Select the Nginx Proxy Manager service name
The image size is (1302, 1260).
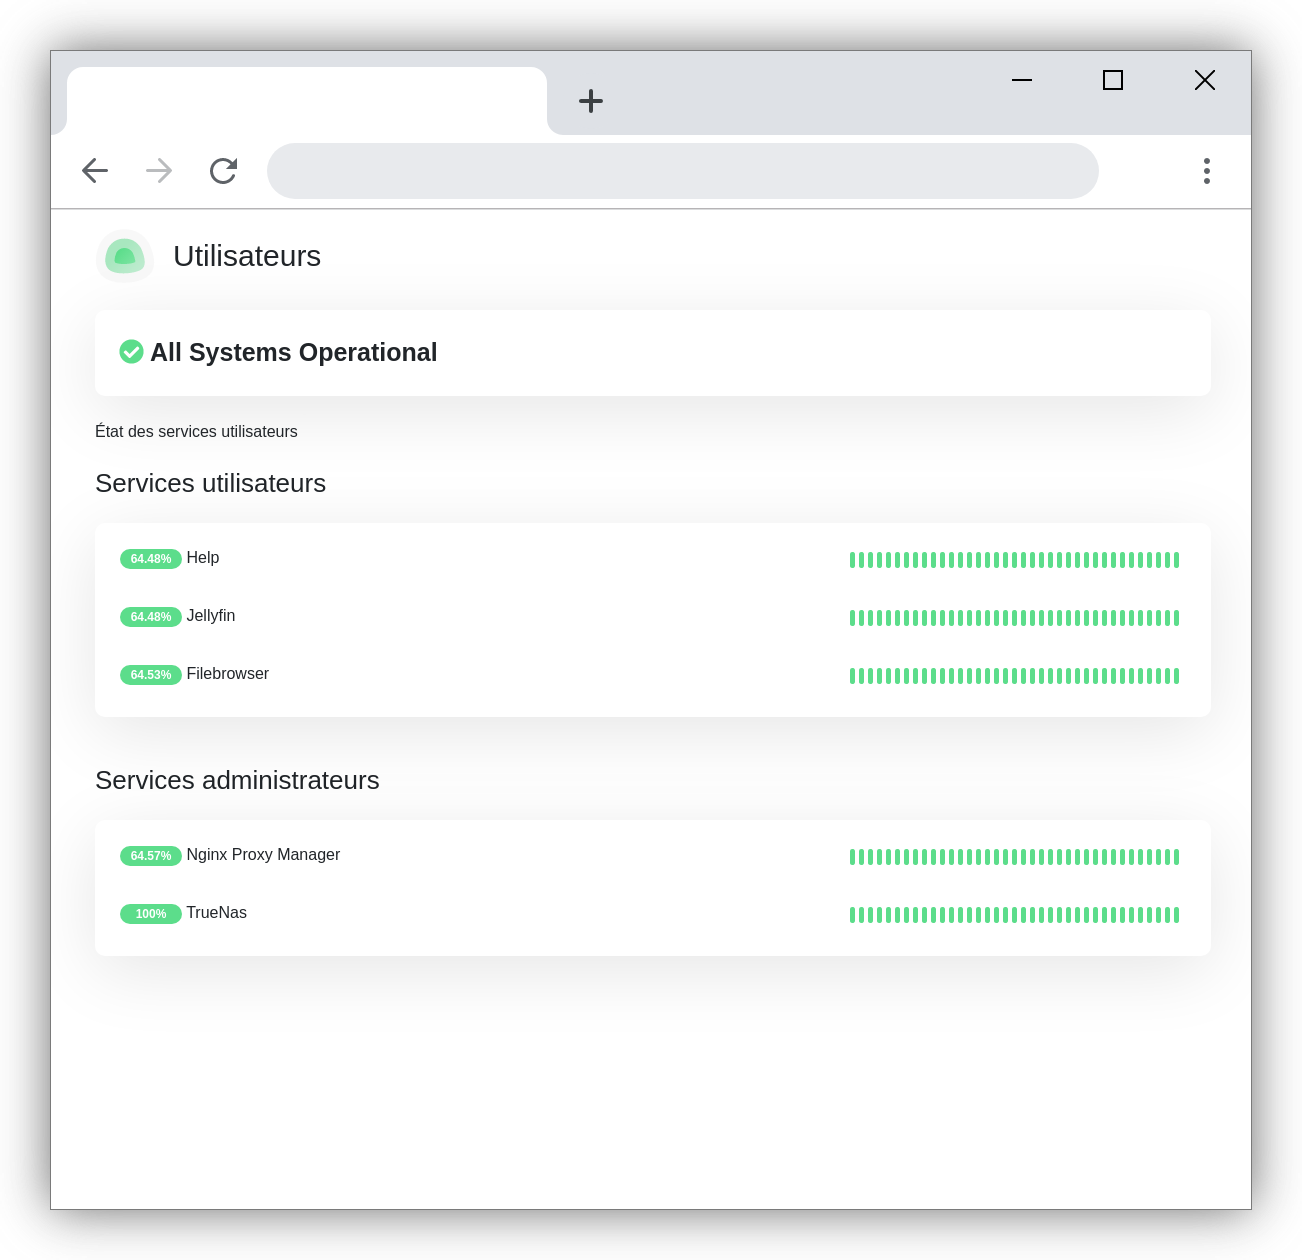coord(263,855)
